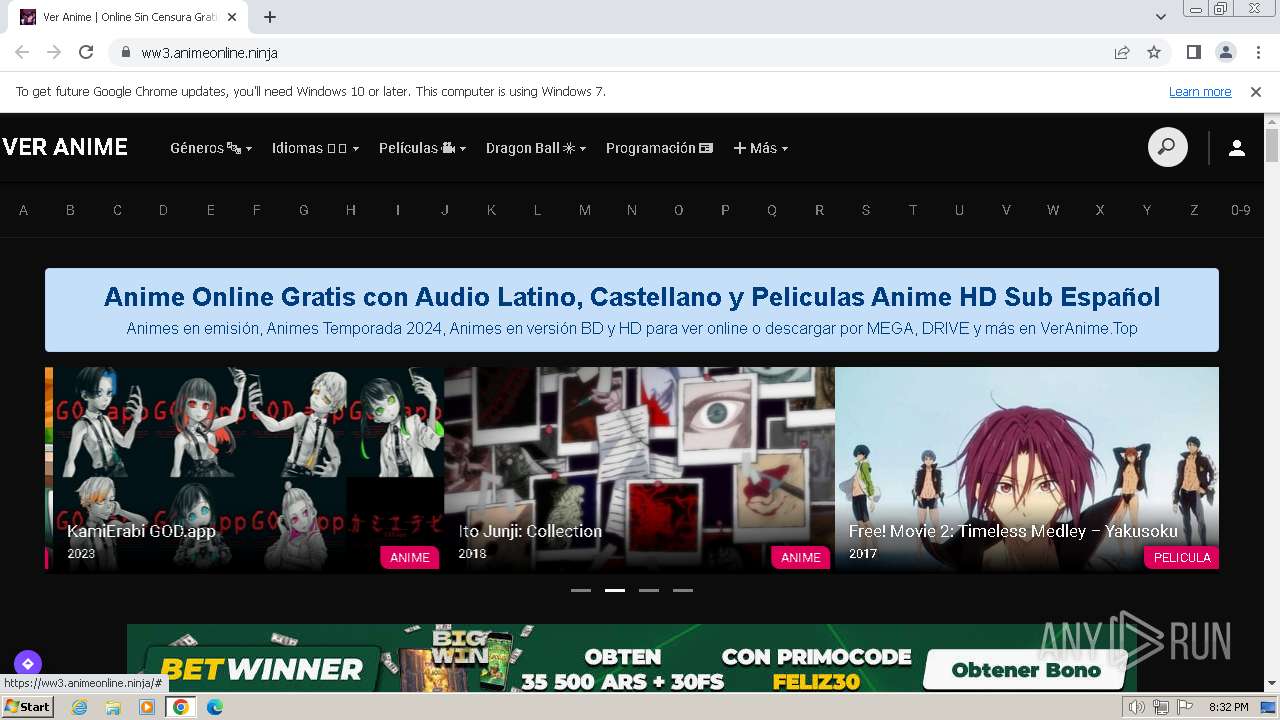Click the PELICULA tag on Free! slide
The width and height of the screenshot is (1280, 720).
point(1182,557)
